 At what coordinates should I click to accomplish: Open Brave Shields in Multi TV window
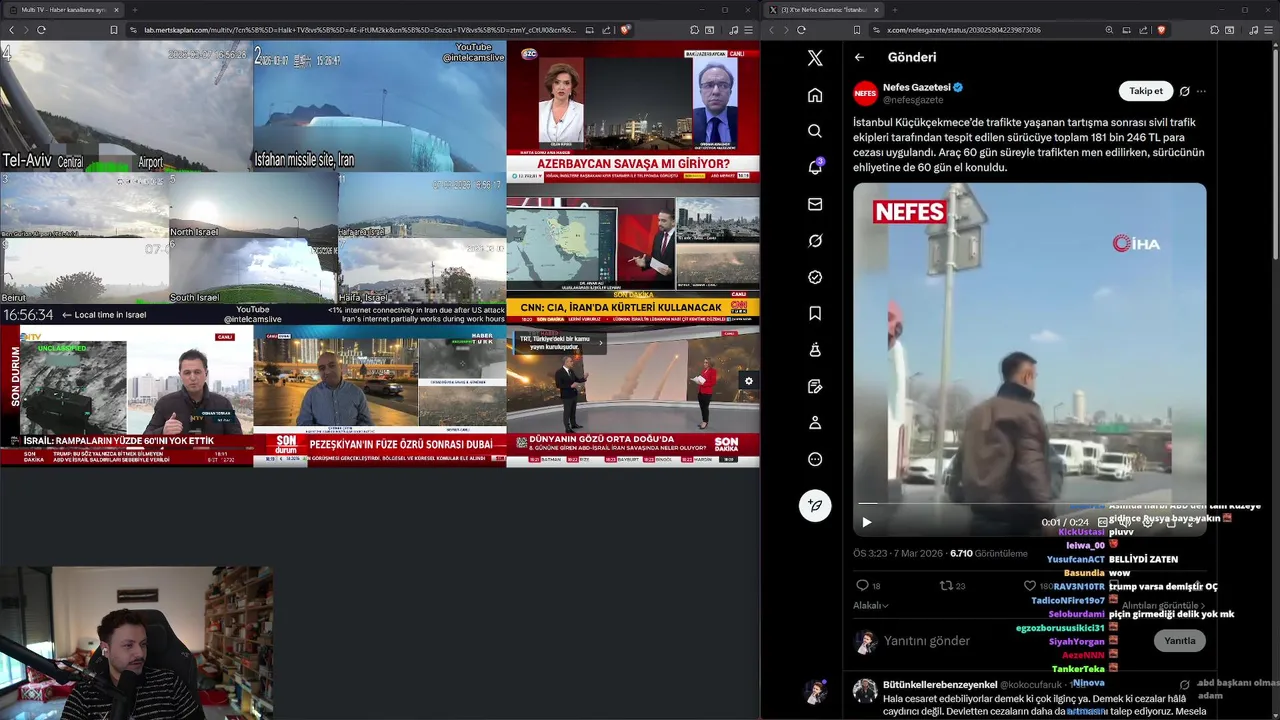tap(625, 30)
